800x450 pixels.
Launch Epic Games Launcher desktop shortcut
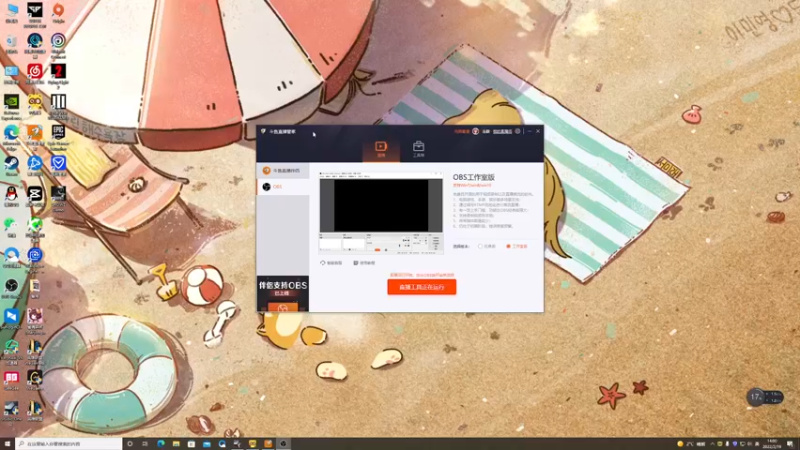pos(58,136)
